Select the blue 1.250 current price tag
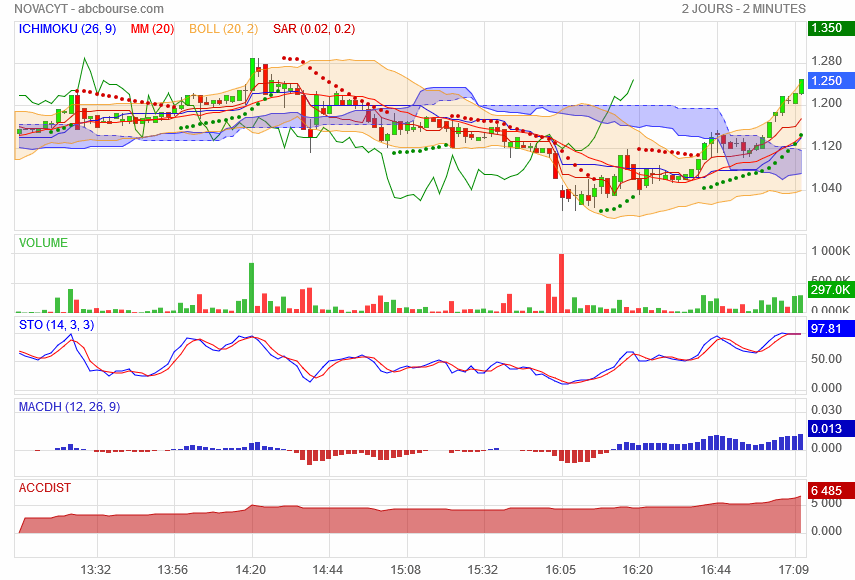 click(x=831, y=81)
